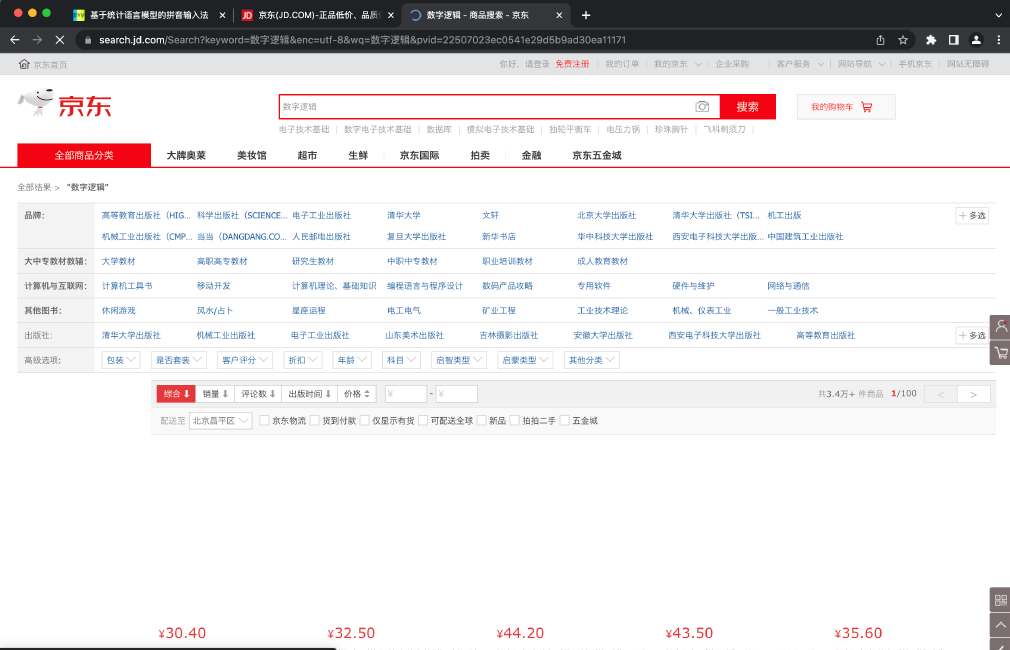Screen dimensions: 1010x650
Task: Open the 北京昌平区 delivery location dropdown
Action: tap(220, 421)
